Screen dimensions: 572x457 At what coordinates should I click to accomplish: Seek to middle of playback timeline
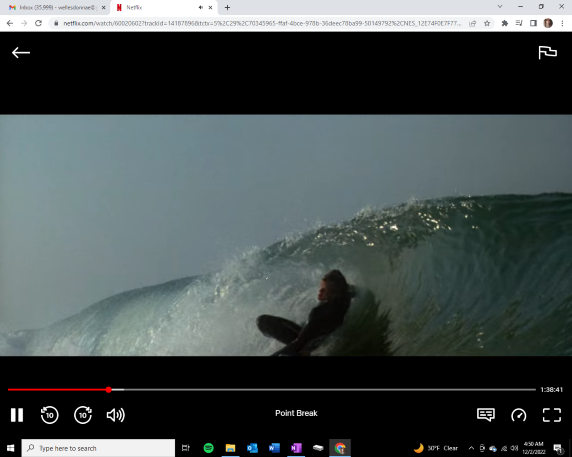point(272,390)
